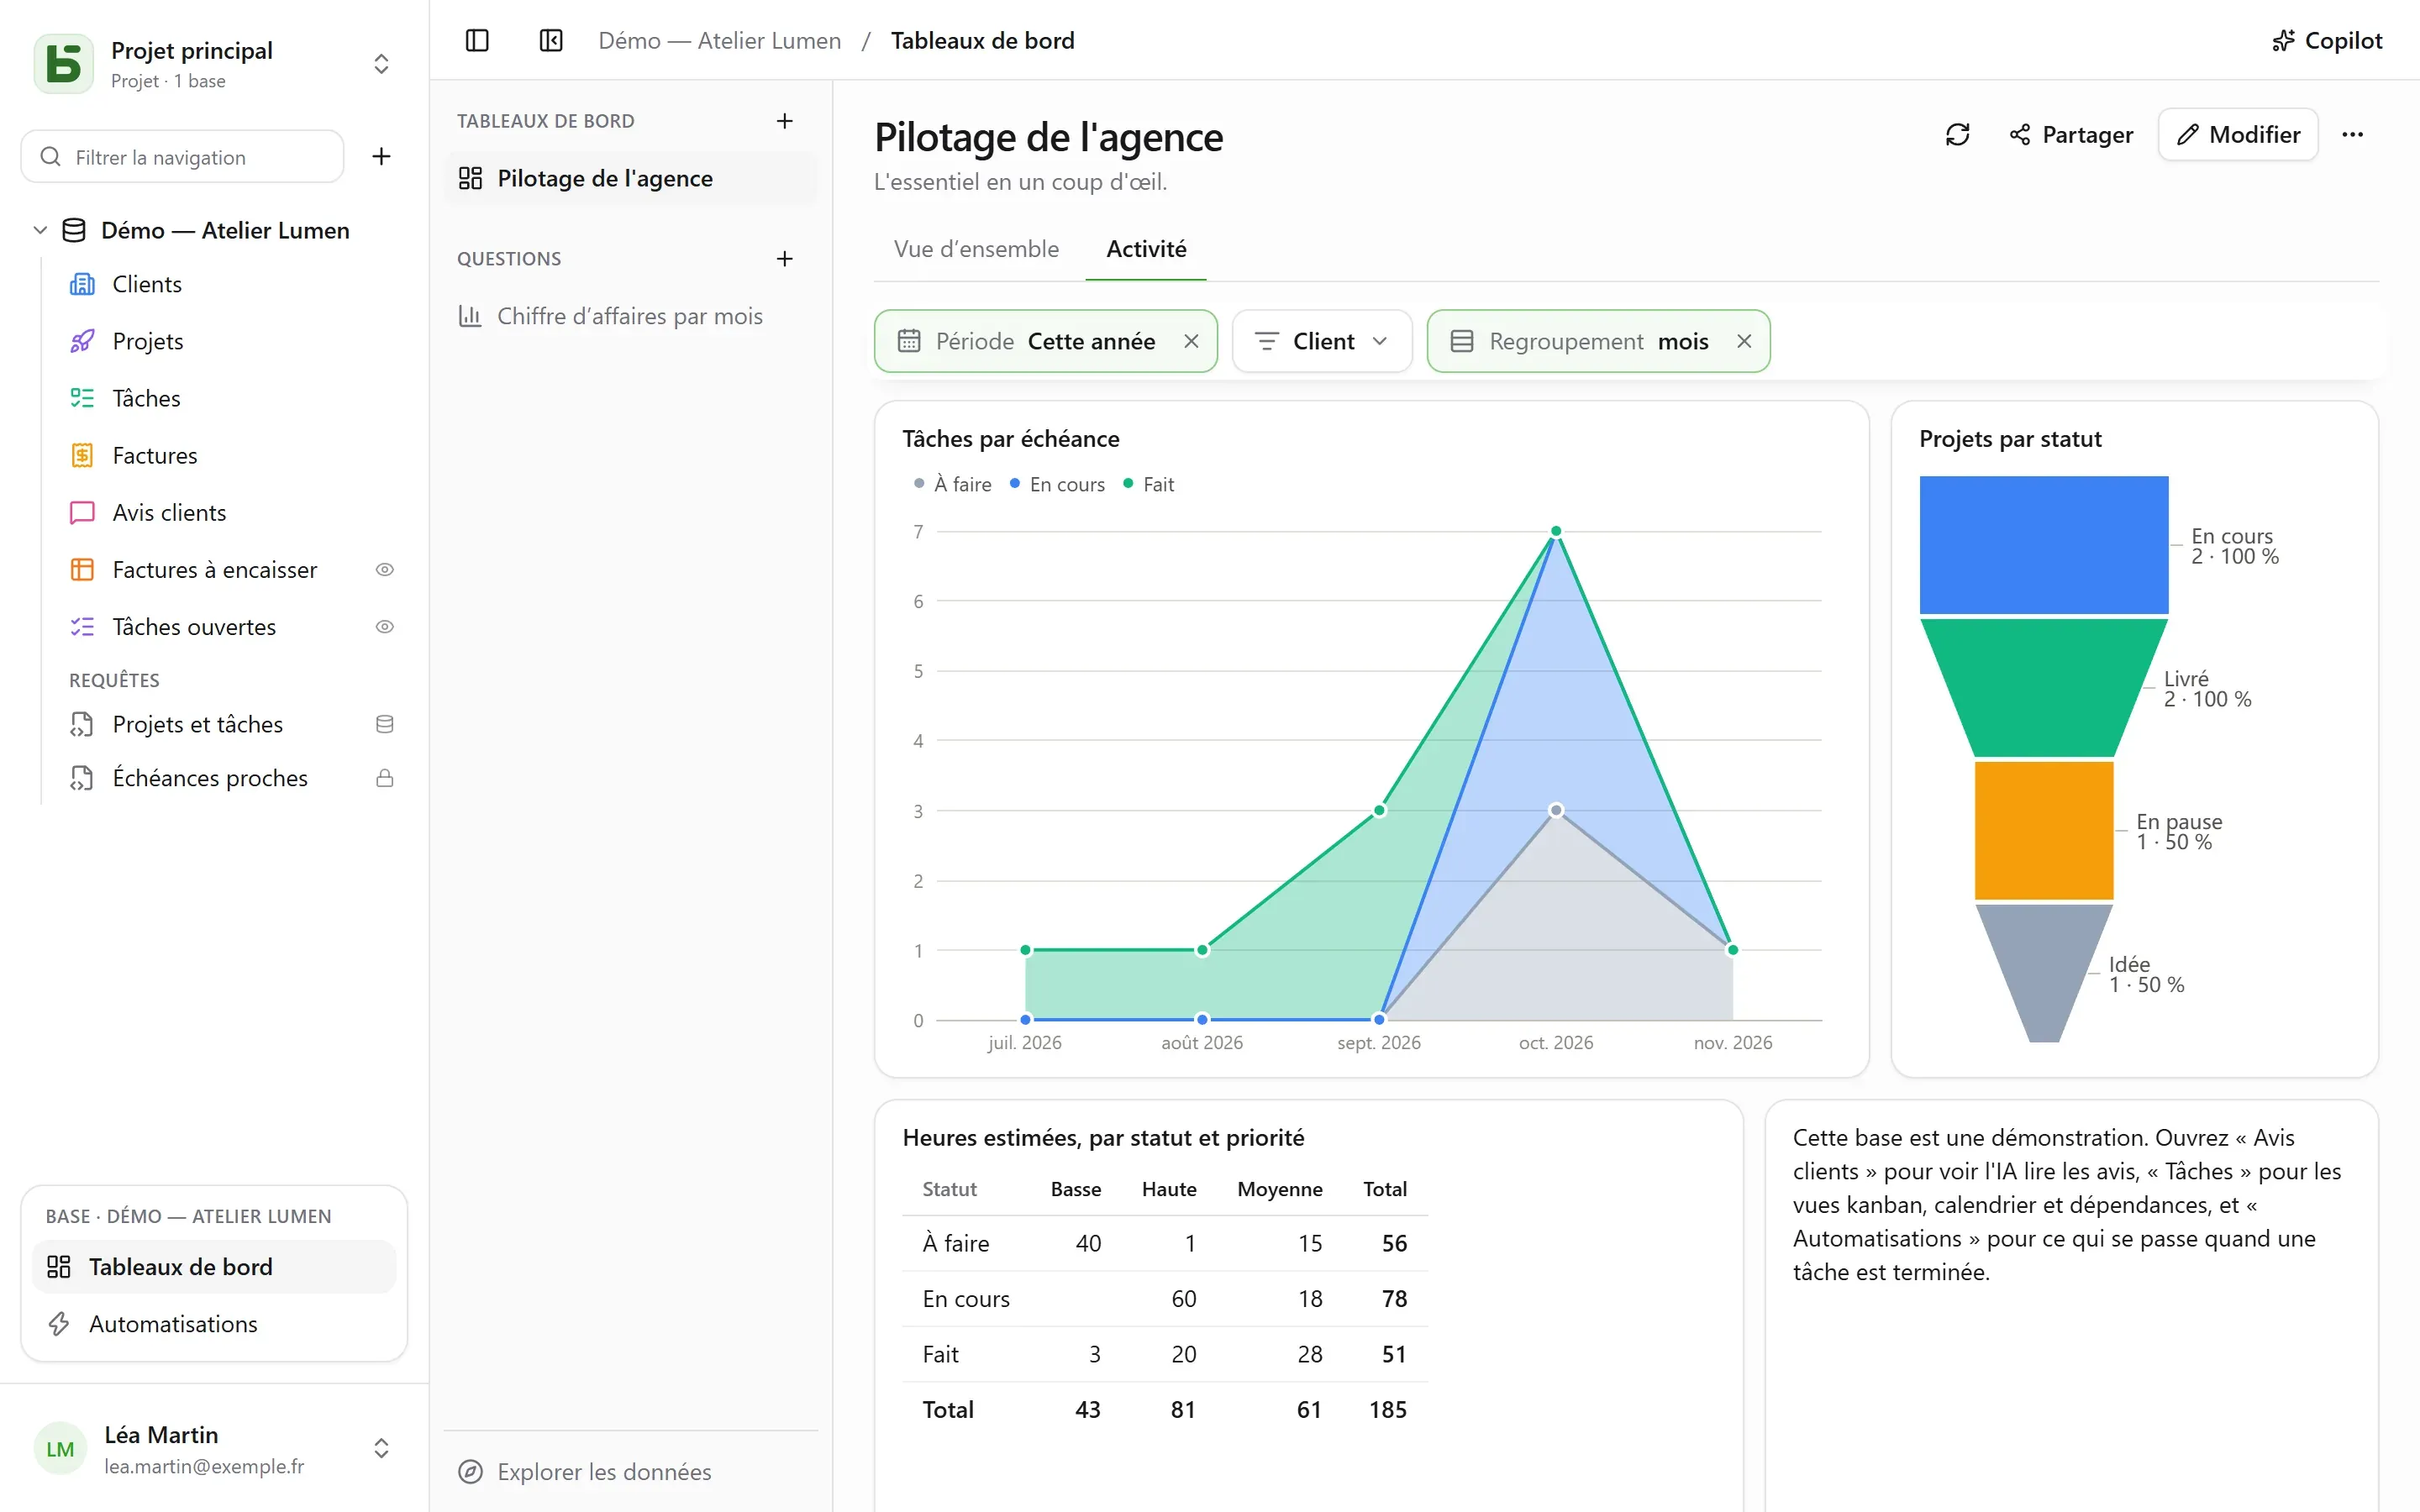Click the Partager button
This screenshot has height=1512, width=2420.
[2071, 134]
